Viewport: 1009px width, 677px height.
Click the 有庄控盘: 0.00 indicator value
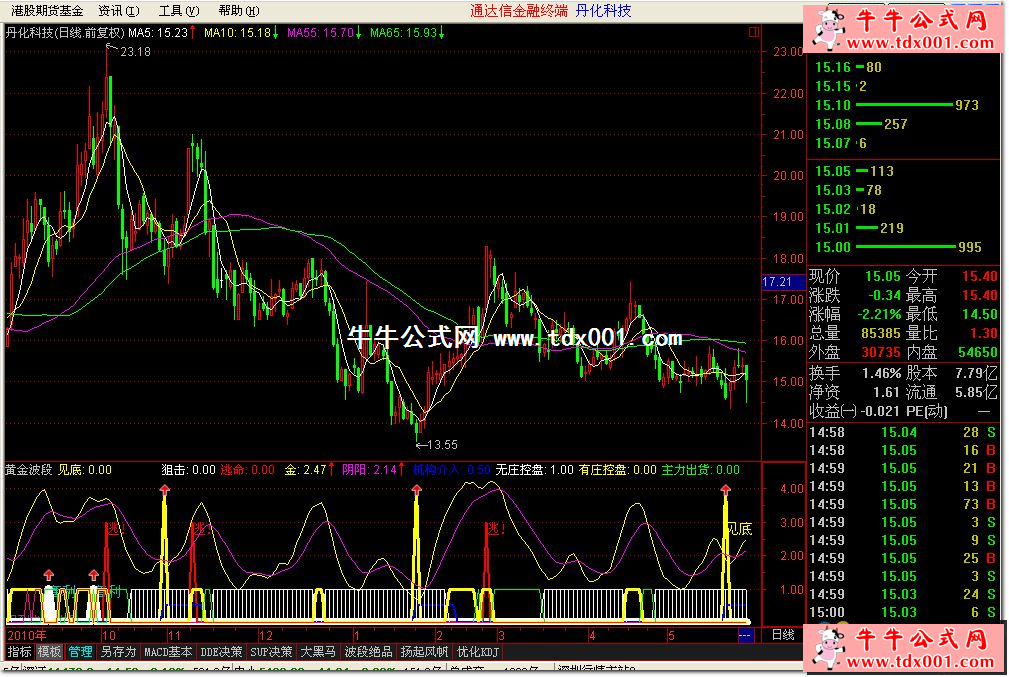[617, 470]
